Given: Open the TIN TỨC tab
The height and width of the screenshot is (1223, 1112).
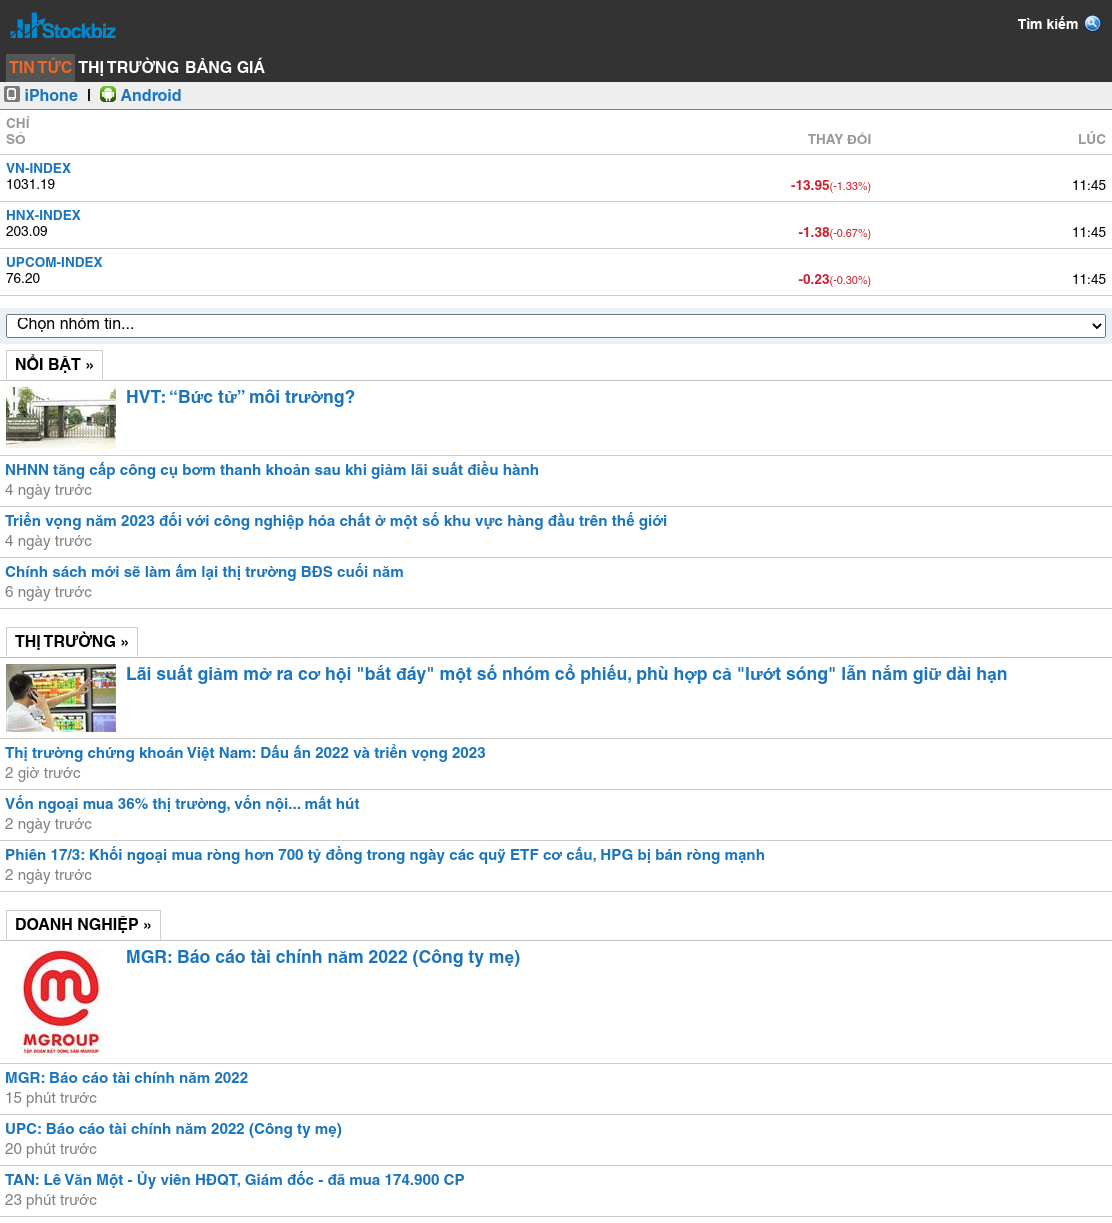Looking at the screenshot, I should pos(40,67).
